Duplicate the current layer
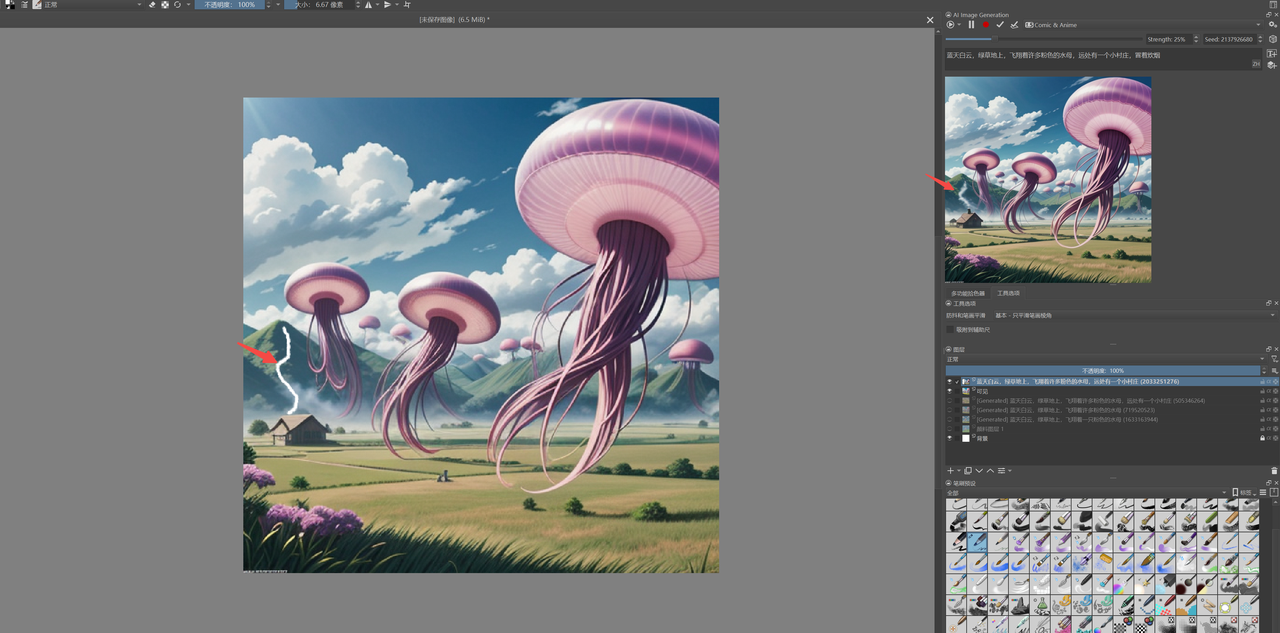The height and width of the screenshot is (633, 1280). [967, 471]
